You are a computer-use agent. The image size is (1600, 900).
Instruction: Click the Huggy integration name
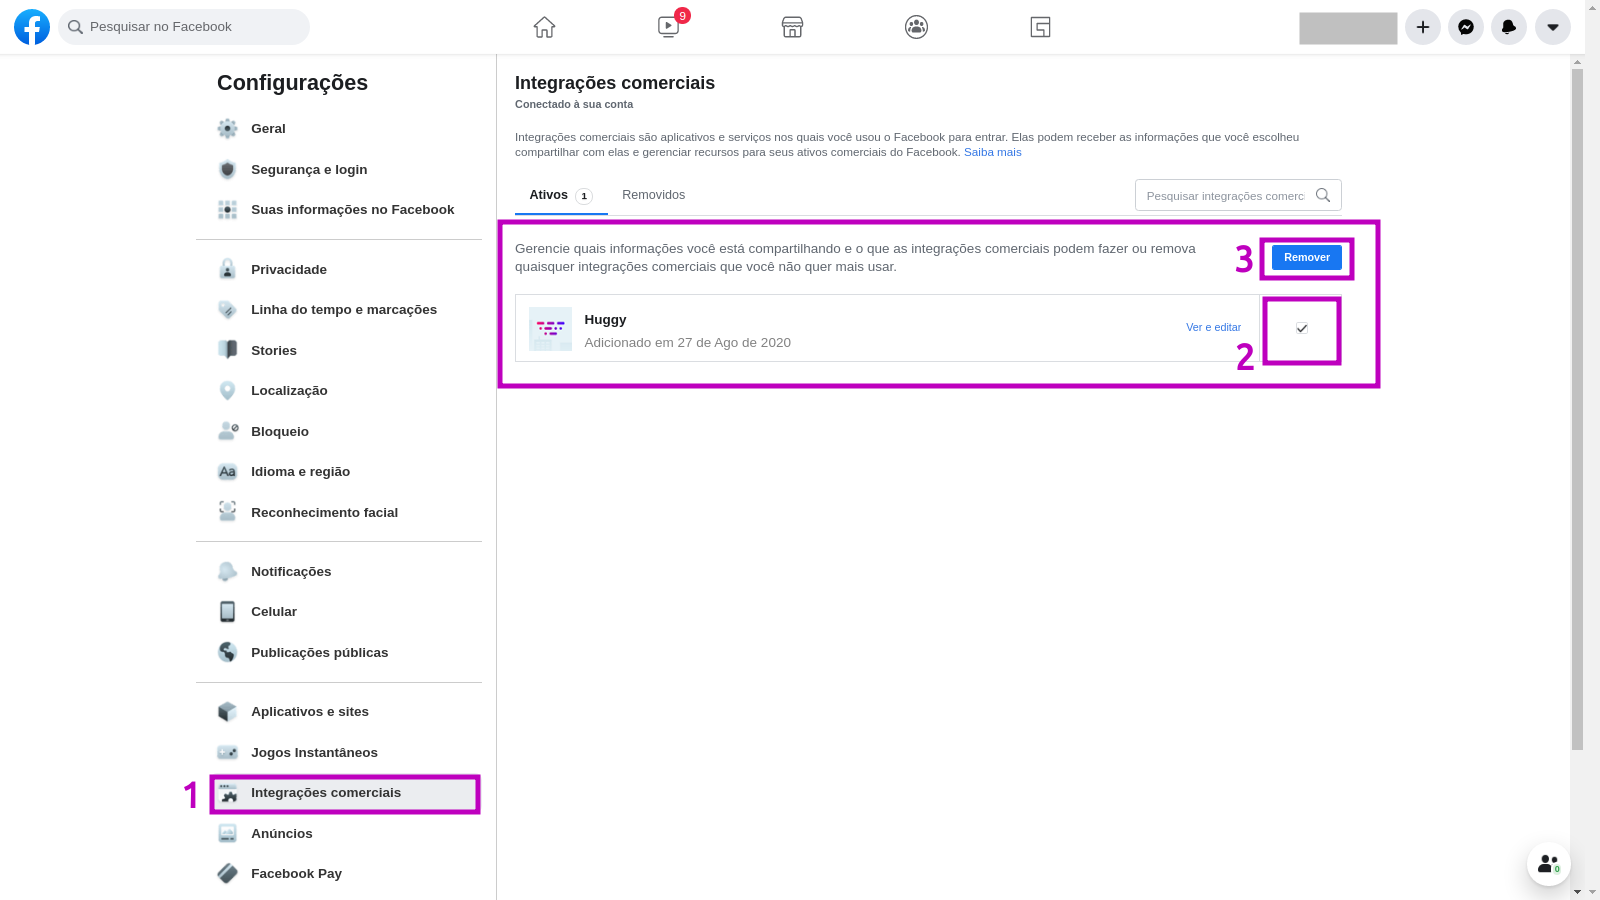(x=605, y=320)
